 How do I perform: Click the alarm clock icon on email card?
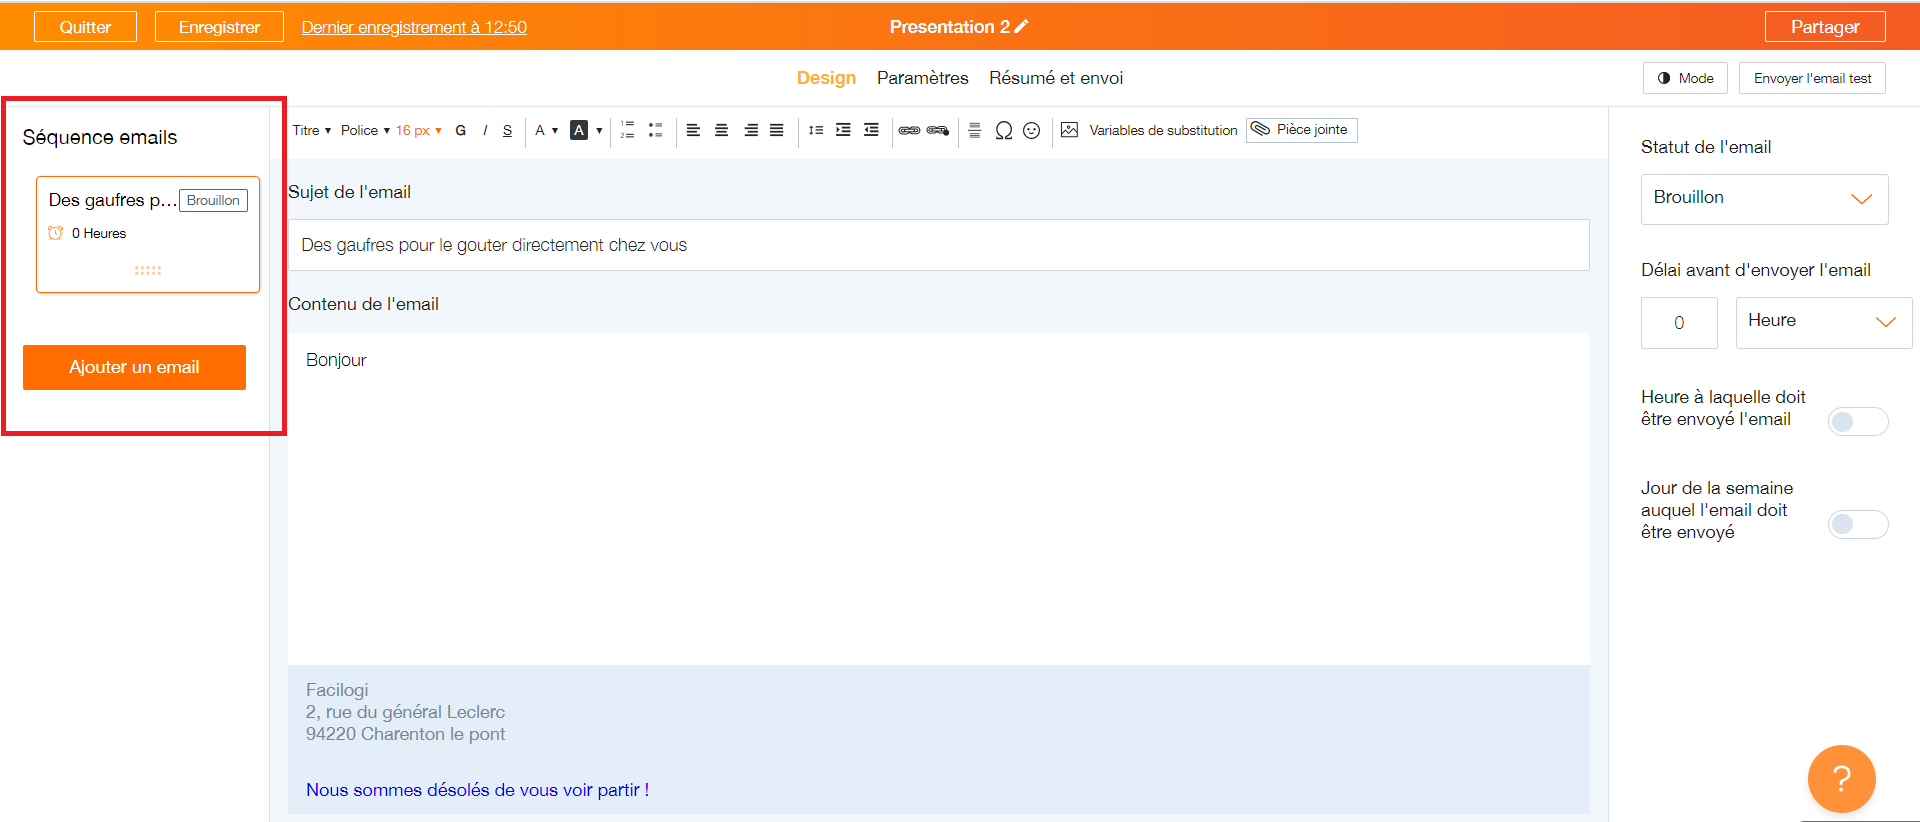pos(56,233)
